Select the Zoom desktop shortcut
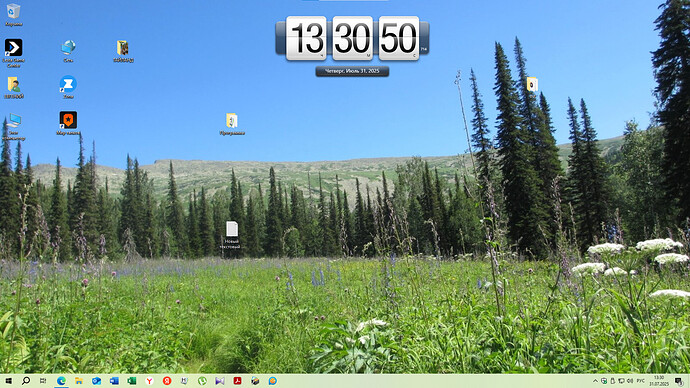This screenshot has height=388, width=690. pos(68,87)
